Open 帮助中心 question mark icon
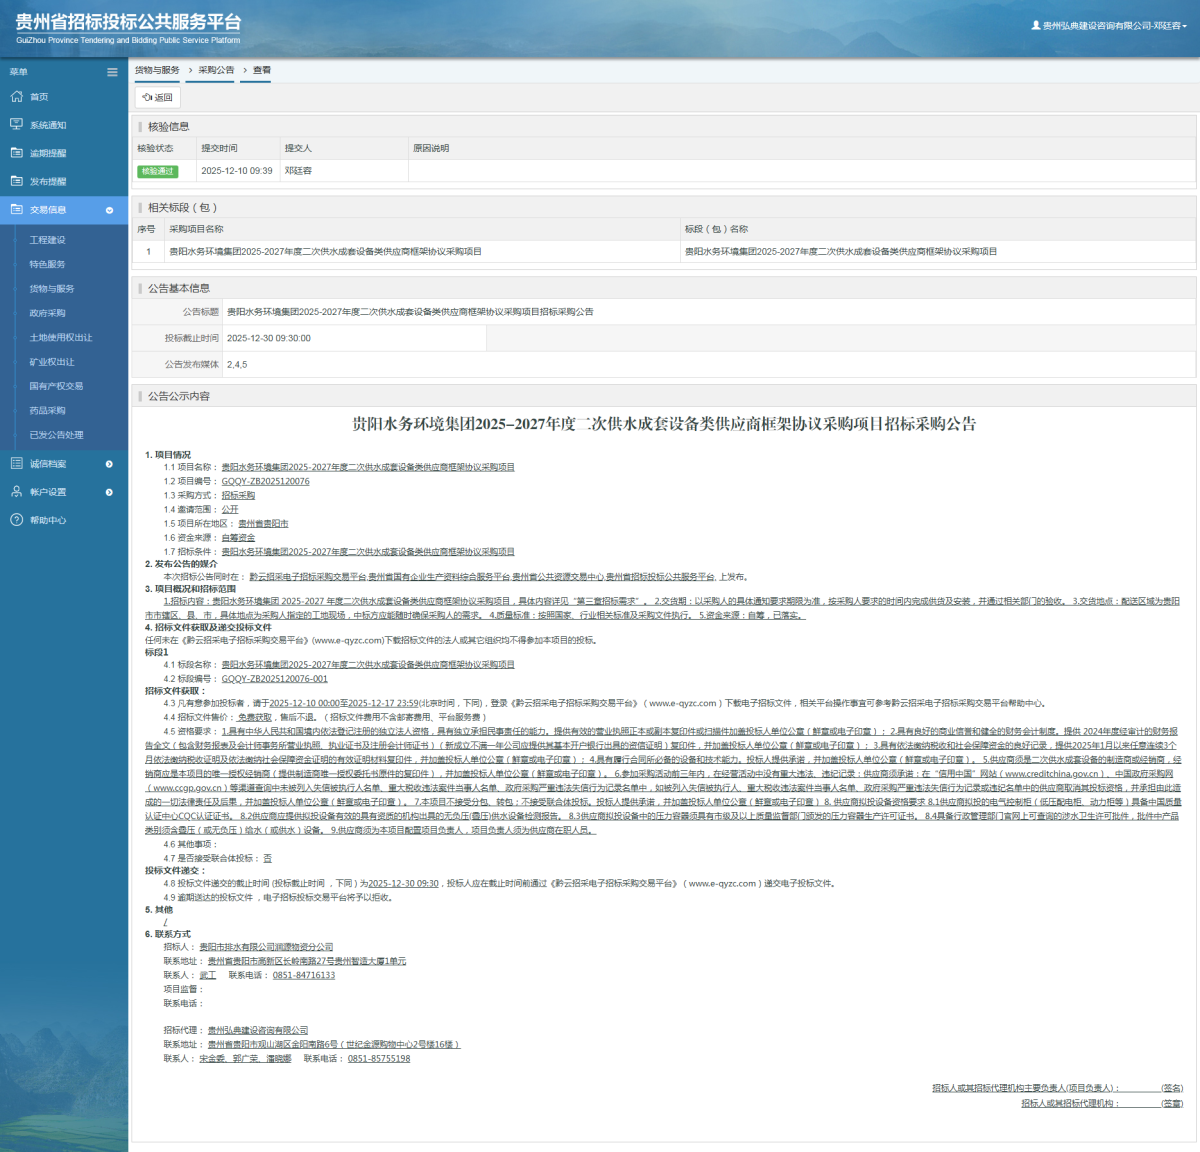1200x1152 pixels. pos(16,520)
